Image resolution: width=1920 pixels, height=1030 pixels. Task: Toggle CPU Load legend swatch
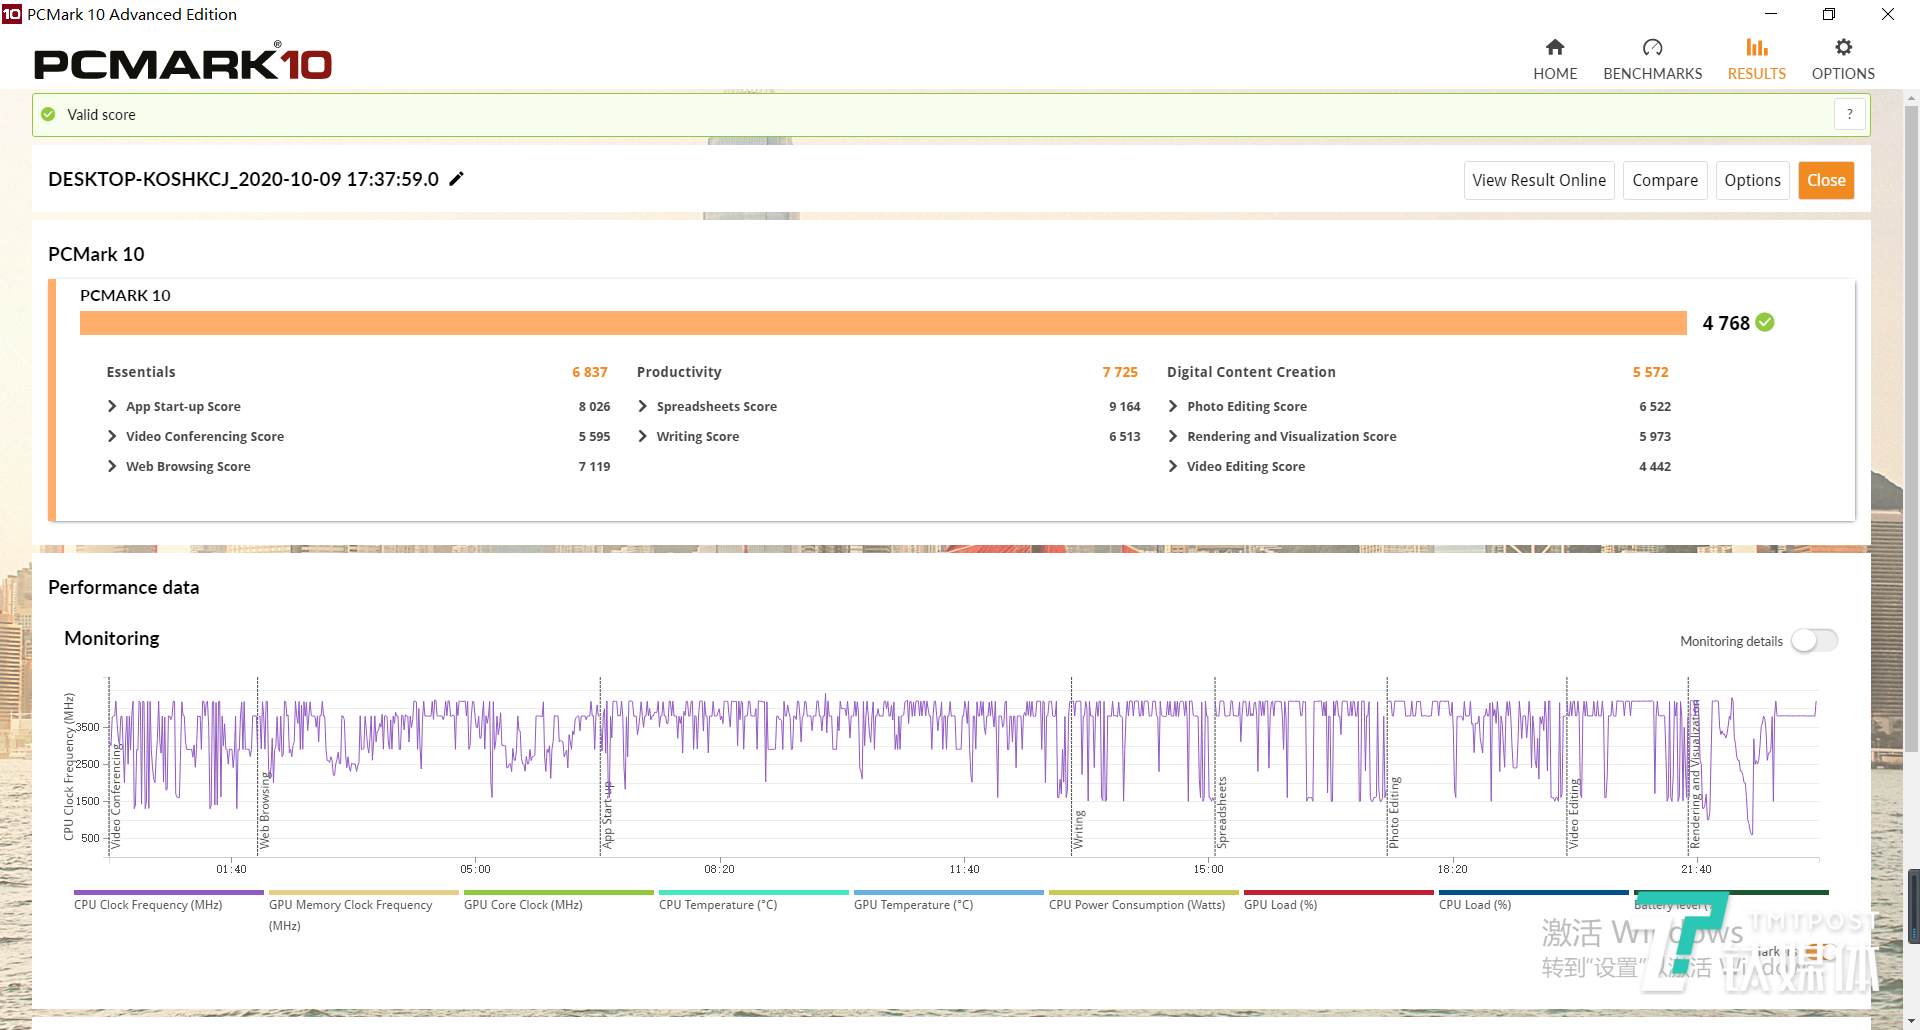coord(1534,892)
